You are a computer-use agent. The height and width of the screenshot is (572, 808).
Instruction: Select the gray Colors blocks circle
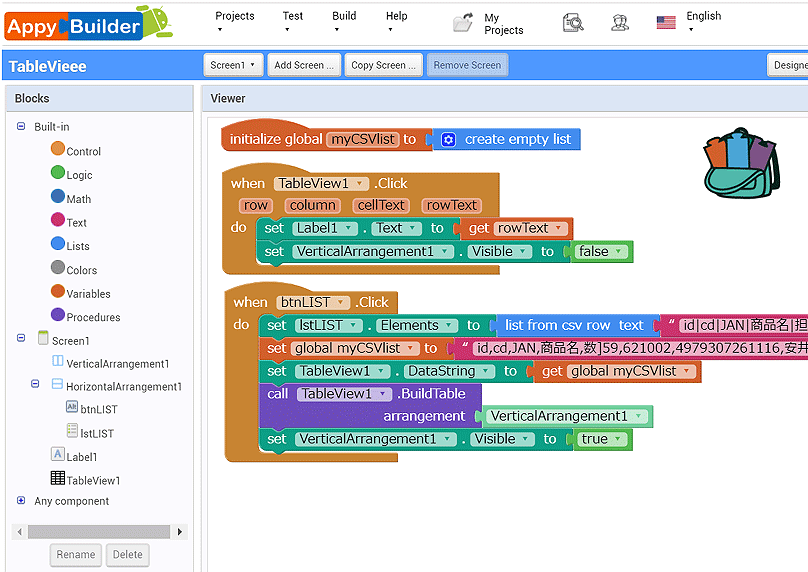pyautogui.click(x=58, y=267)
